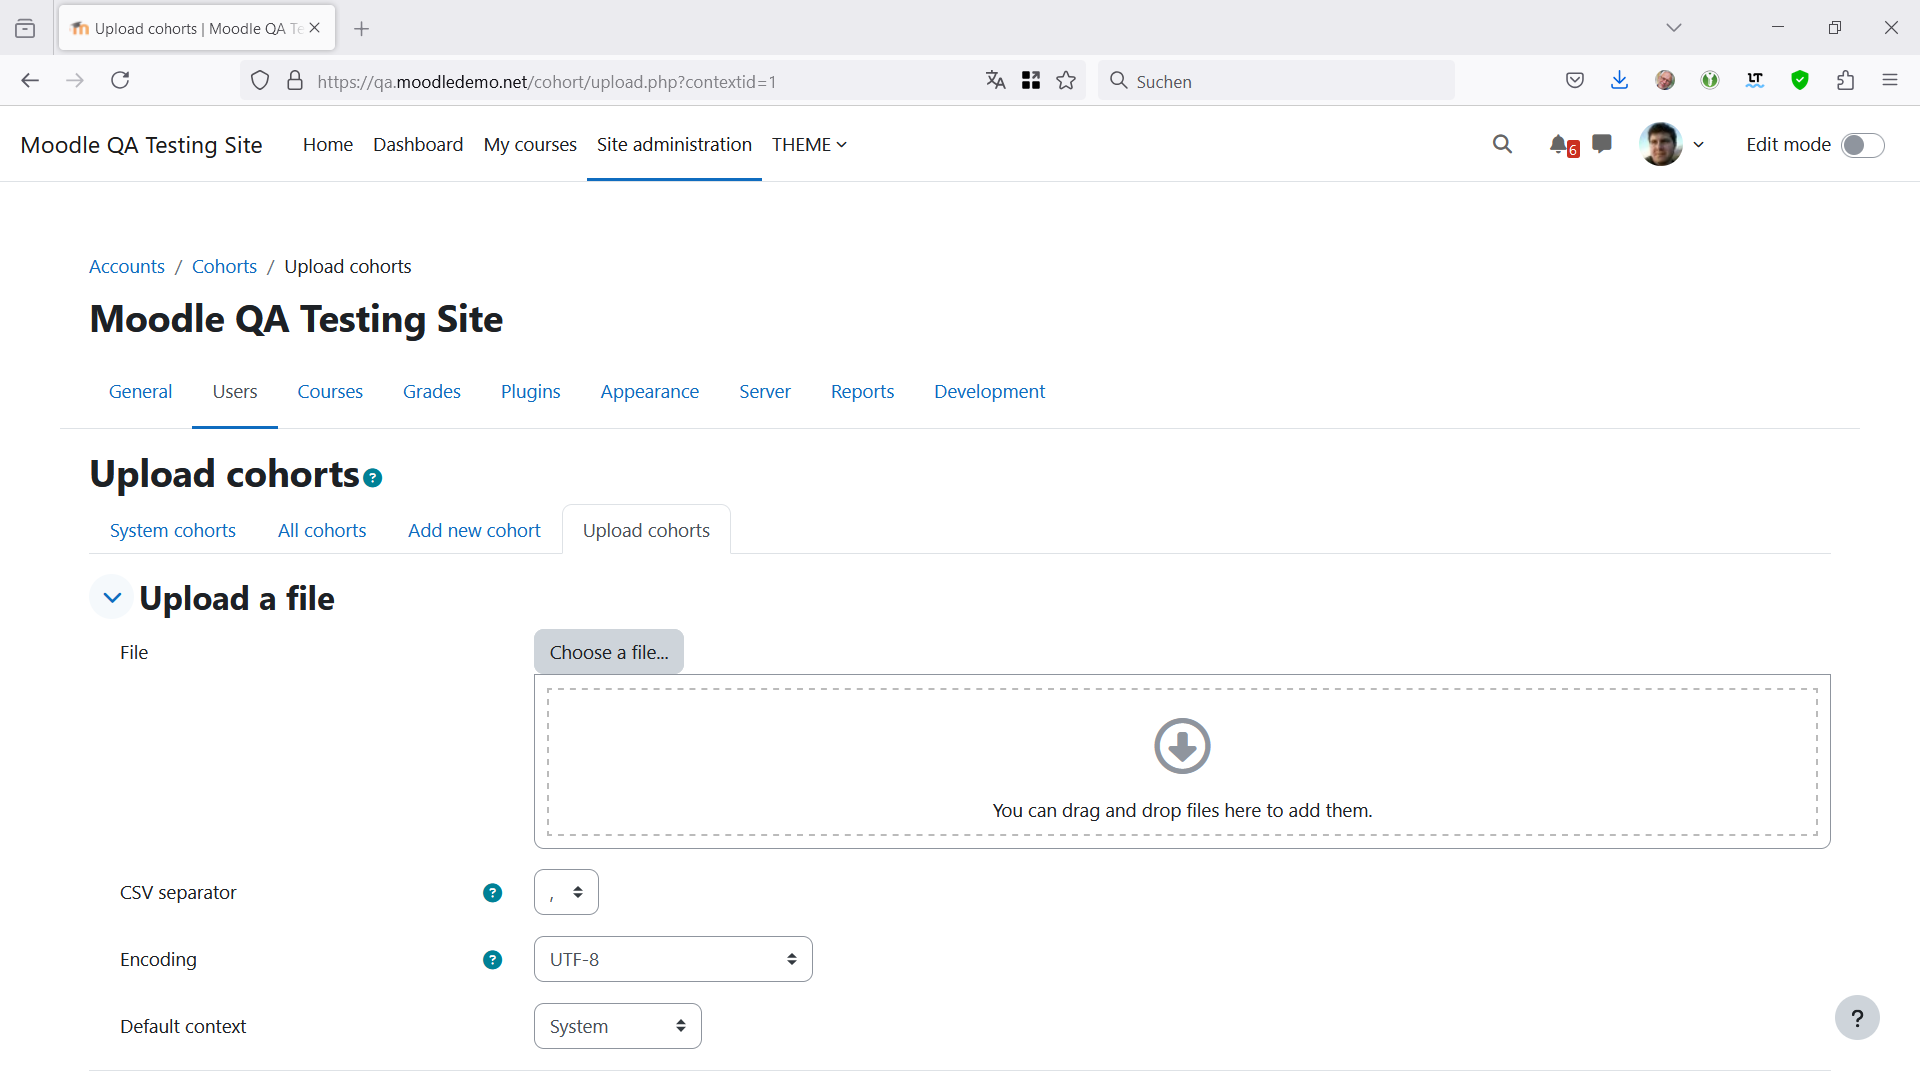This screenshot has height=1080, width=1920.
Task: Switch to the Plugins admin tab
Action: pyautogui.click(x=530, y=392)
